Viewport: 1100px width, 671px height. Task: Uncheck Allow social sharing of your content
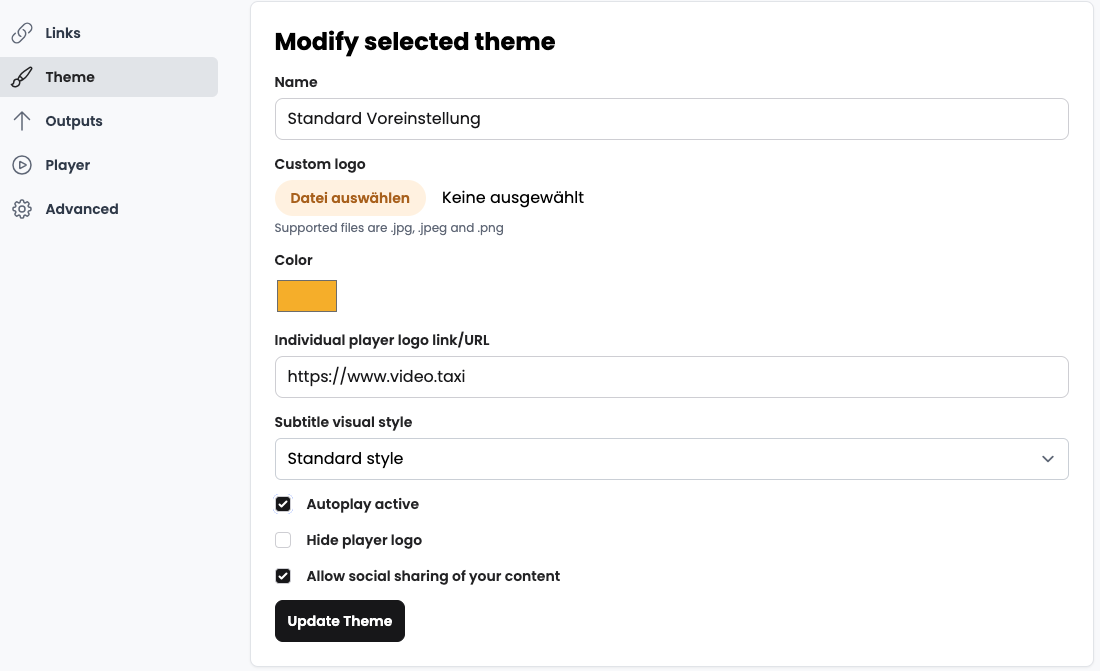(x=283, y=576)
